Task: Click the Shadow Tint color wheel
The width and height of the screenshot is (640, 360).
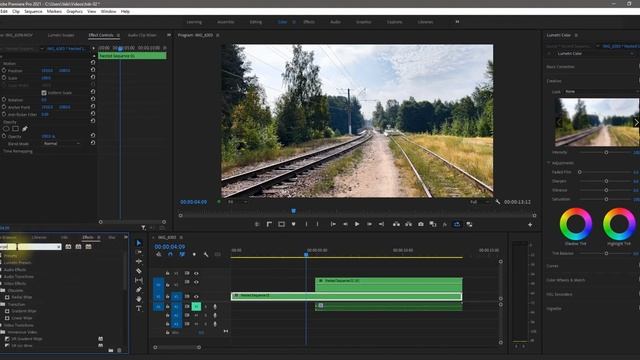Action: (576, 224)
